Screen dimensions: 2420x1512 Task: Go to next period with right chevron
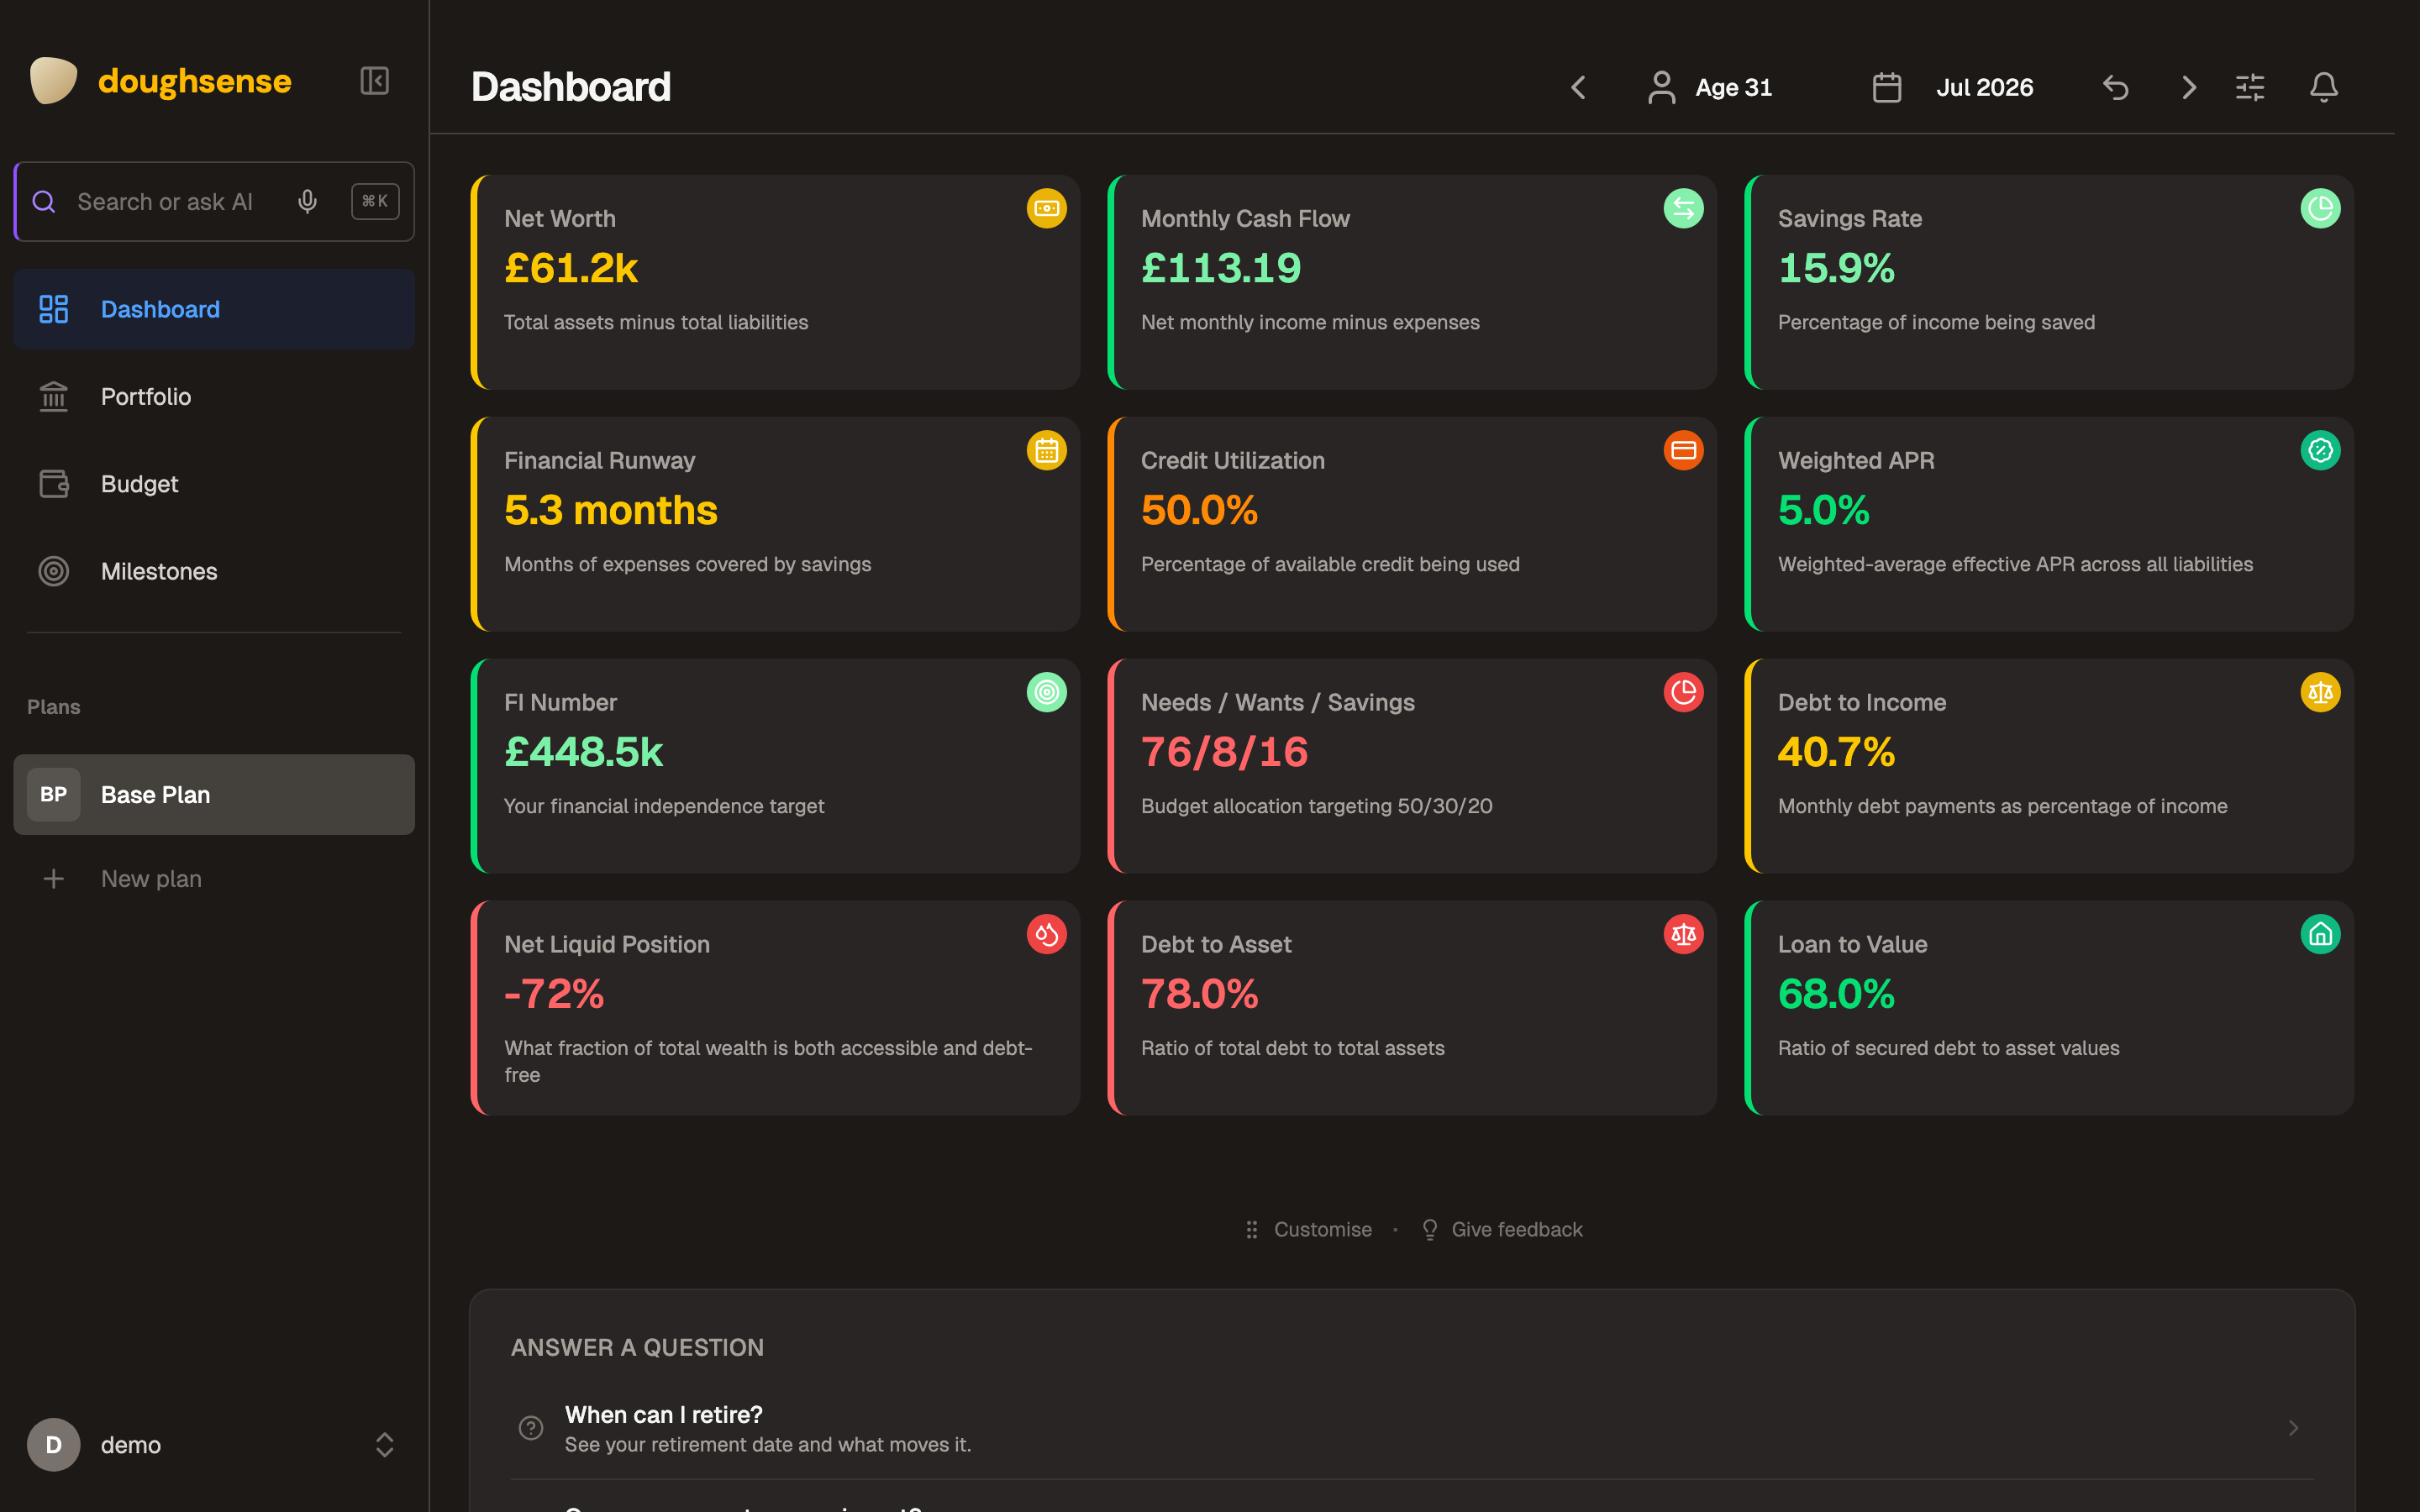point(2188,88)
